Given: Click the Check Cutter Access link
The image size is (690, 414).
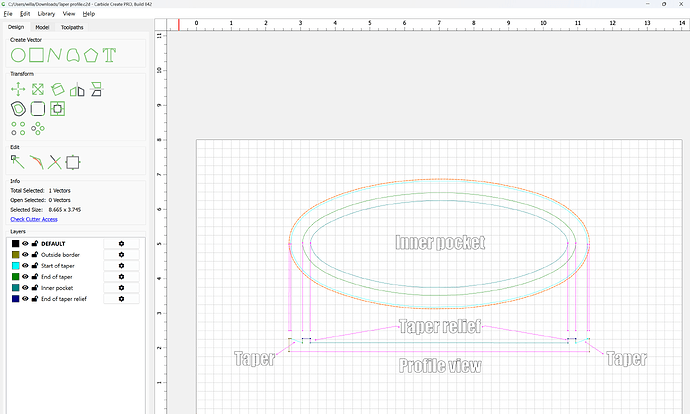Looking at the screenshot, I should click(34, 218).
